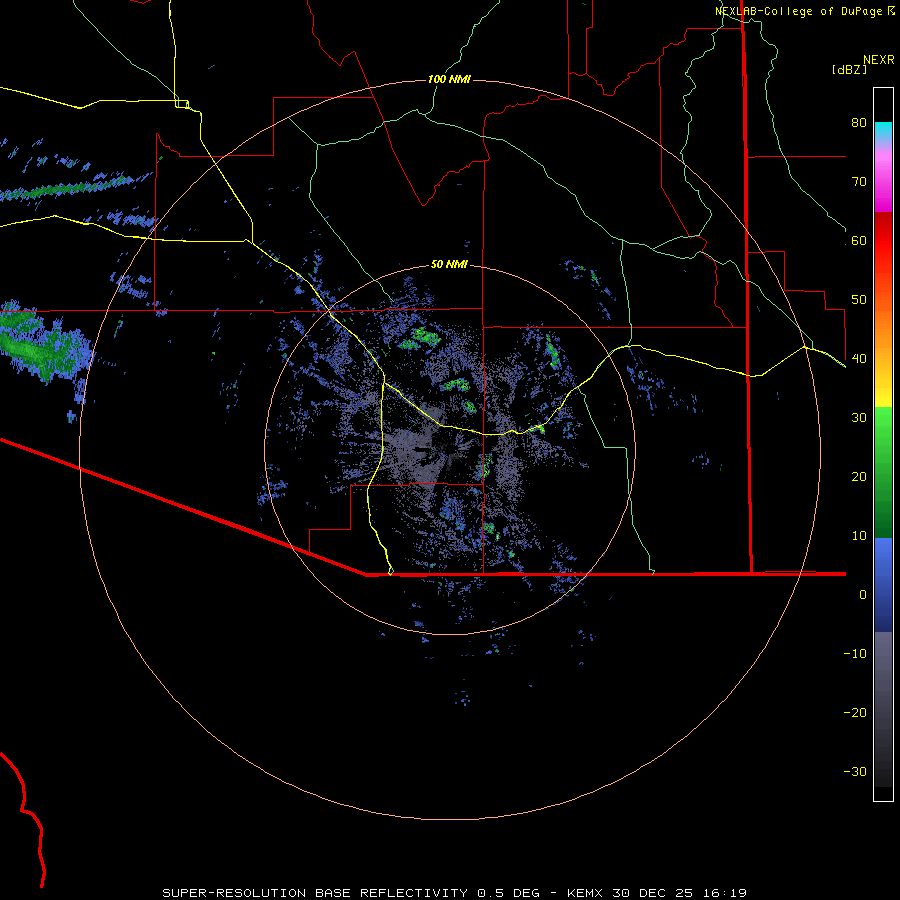Click the orange segment of the reflectivity color bar
Viewport: 900px width, 900px height.
pyautogui.click(x=883, y=327)
